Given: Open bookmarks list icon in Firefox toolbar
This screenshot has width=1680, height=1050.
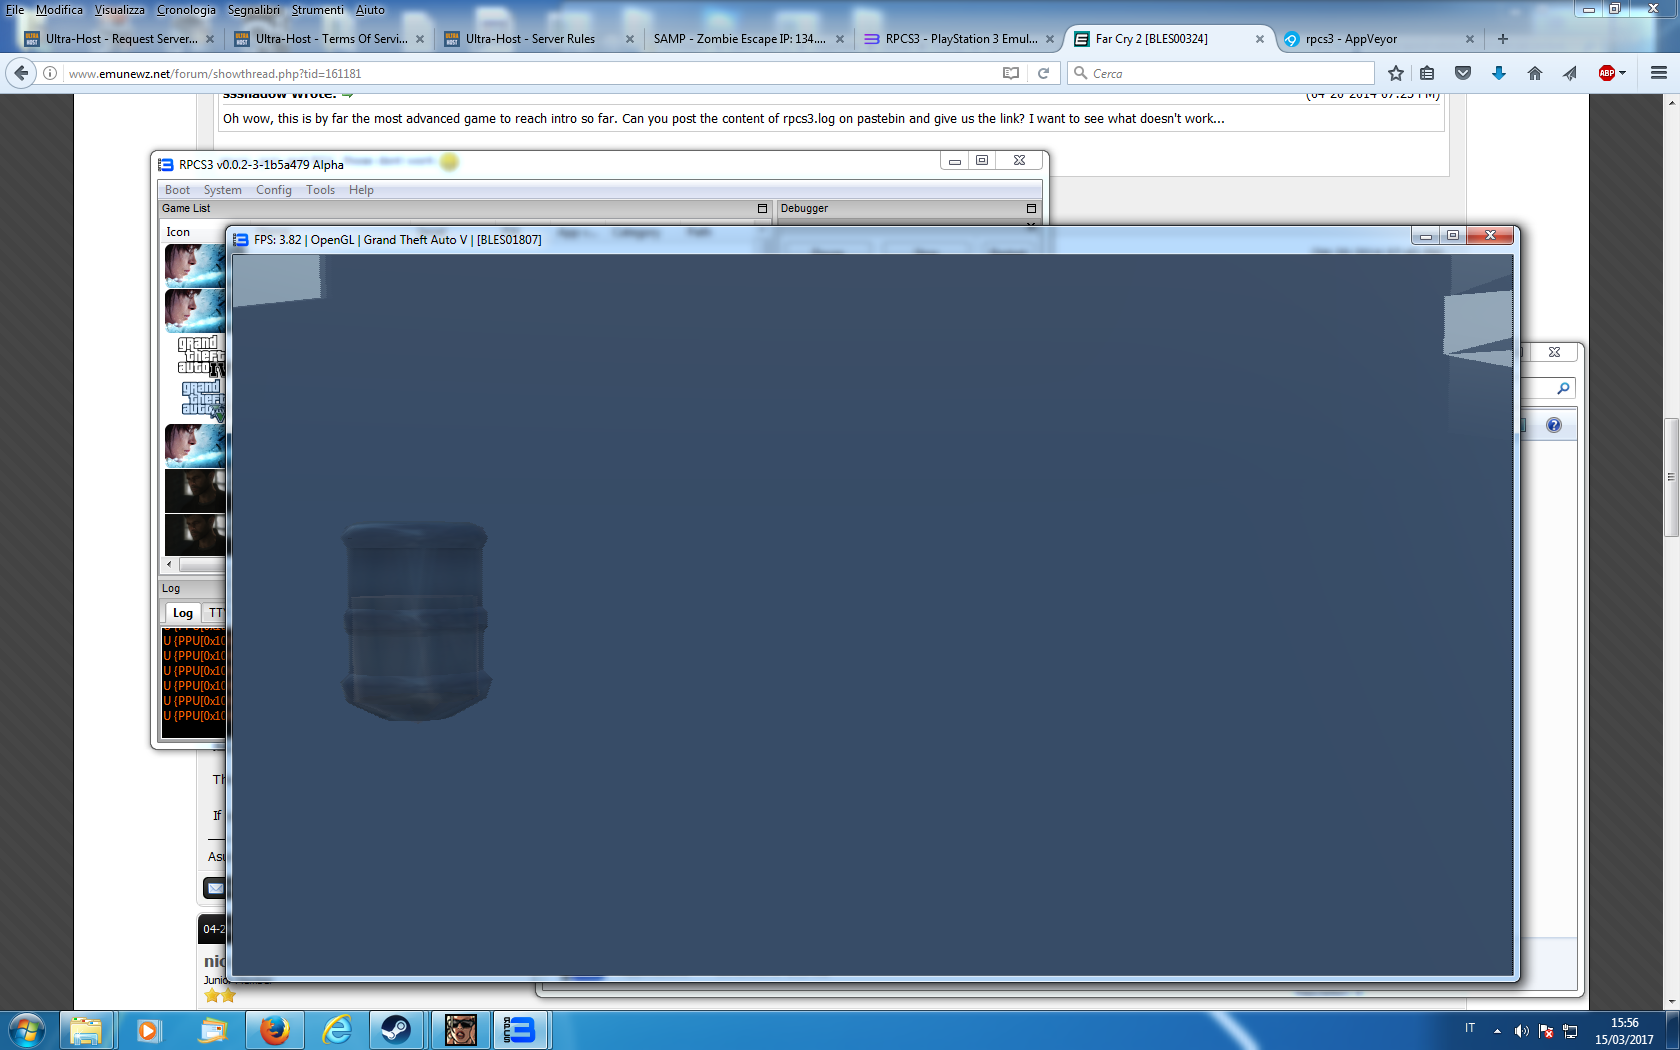Looking at the screenshot, I should tap(1427, 73).
